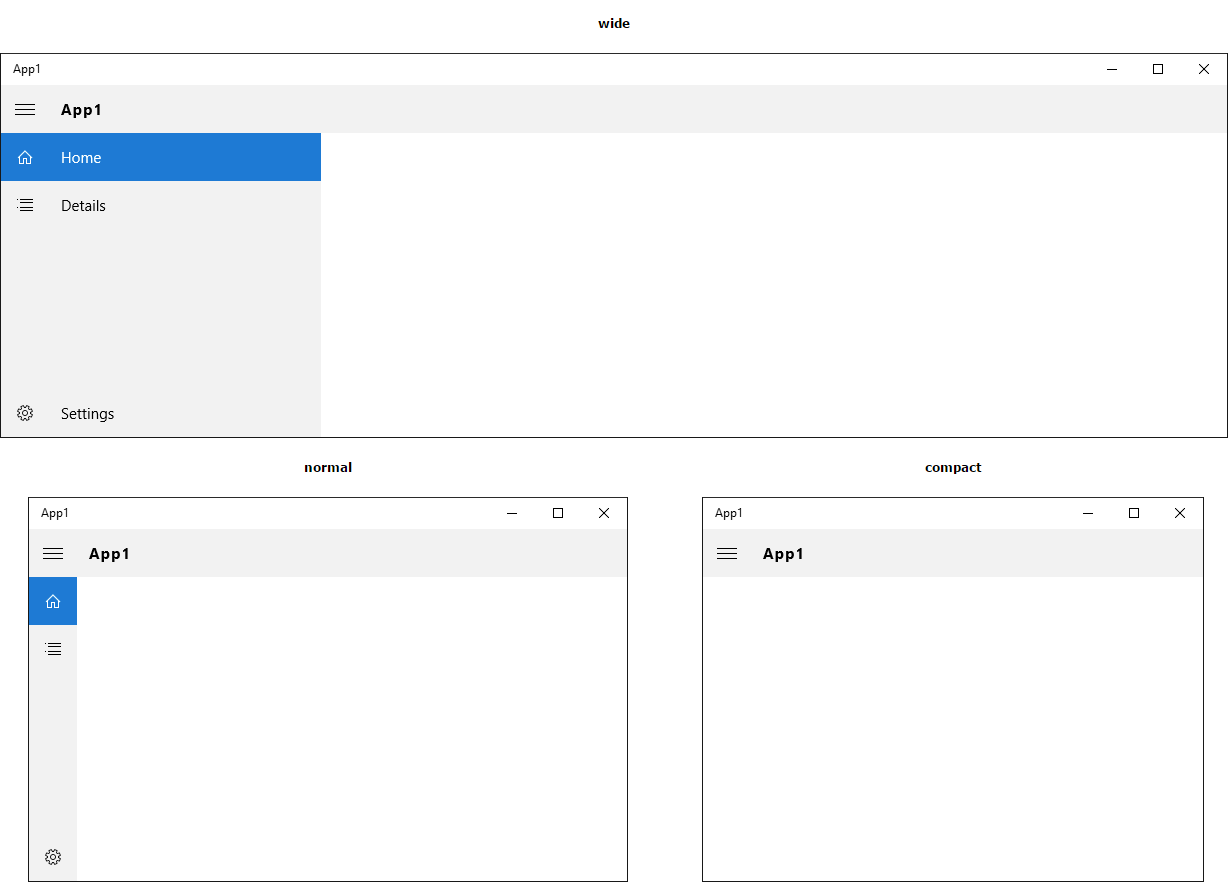
Task: Close the normal App1 window
Action: click(604, 513)
